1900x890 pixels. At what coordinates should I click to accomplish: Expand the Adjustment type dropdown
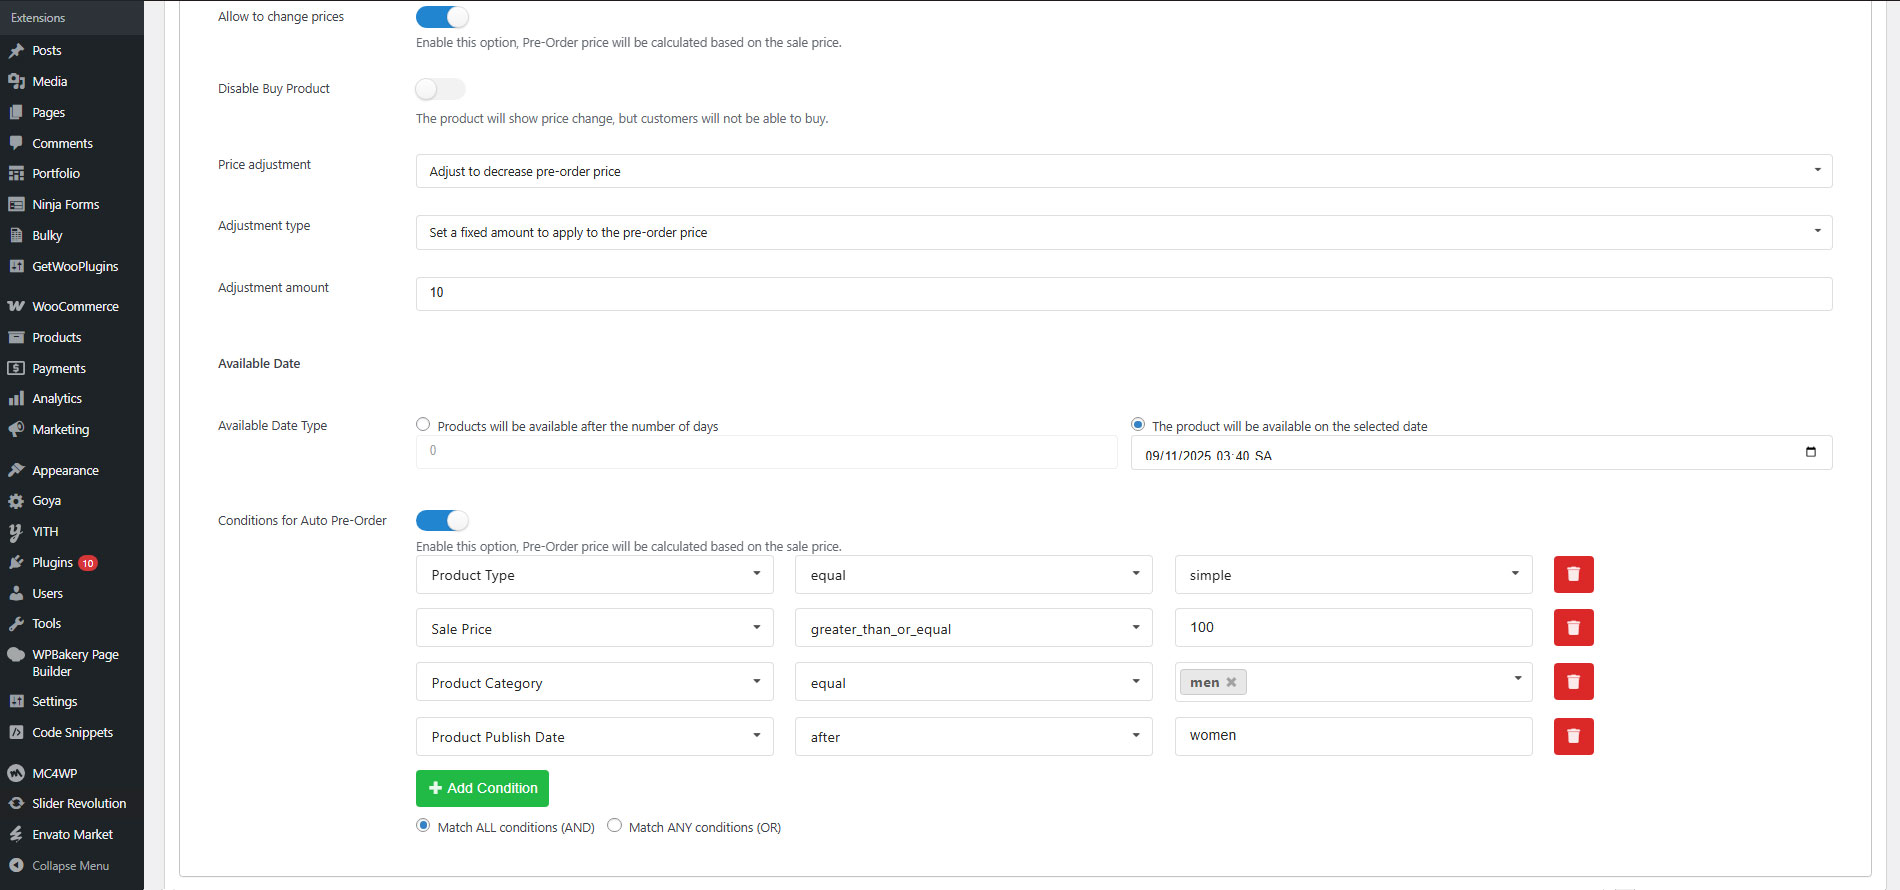(x=1123, y=232)
